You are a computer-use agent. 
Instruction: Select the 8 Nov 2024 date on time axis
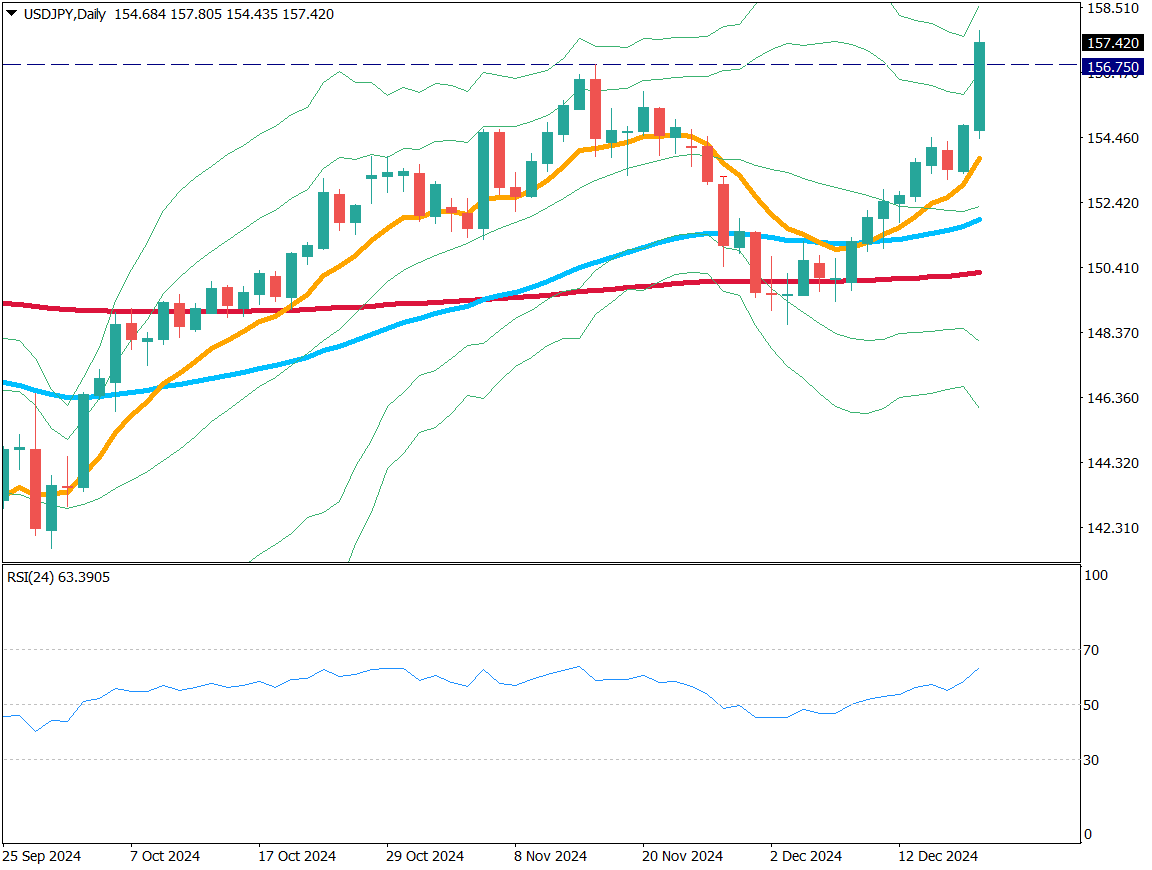point(550,857)
